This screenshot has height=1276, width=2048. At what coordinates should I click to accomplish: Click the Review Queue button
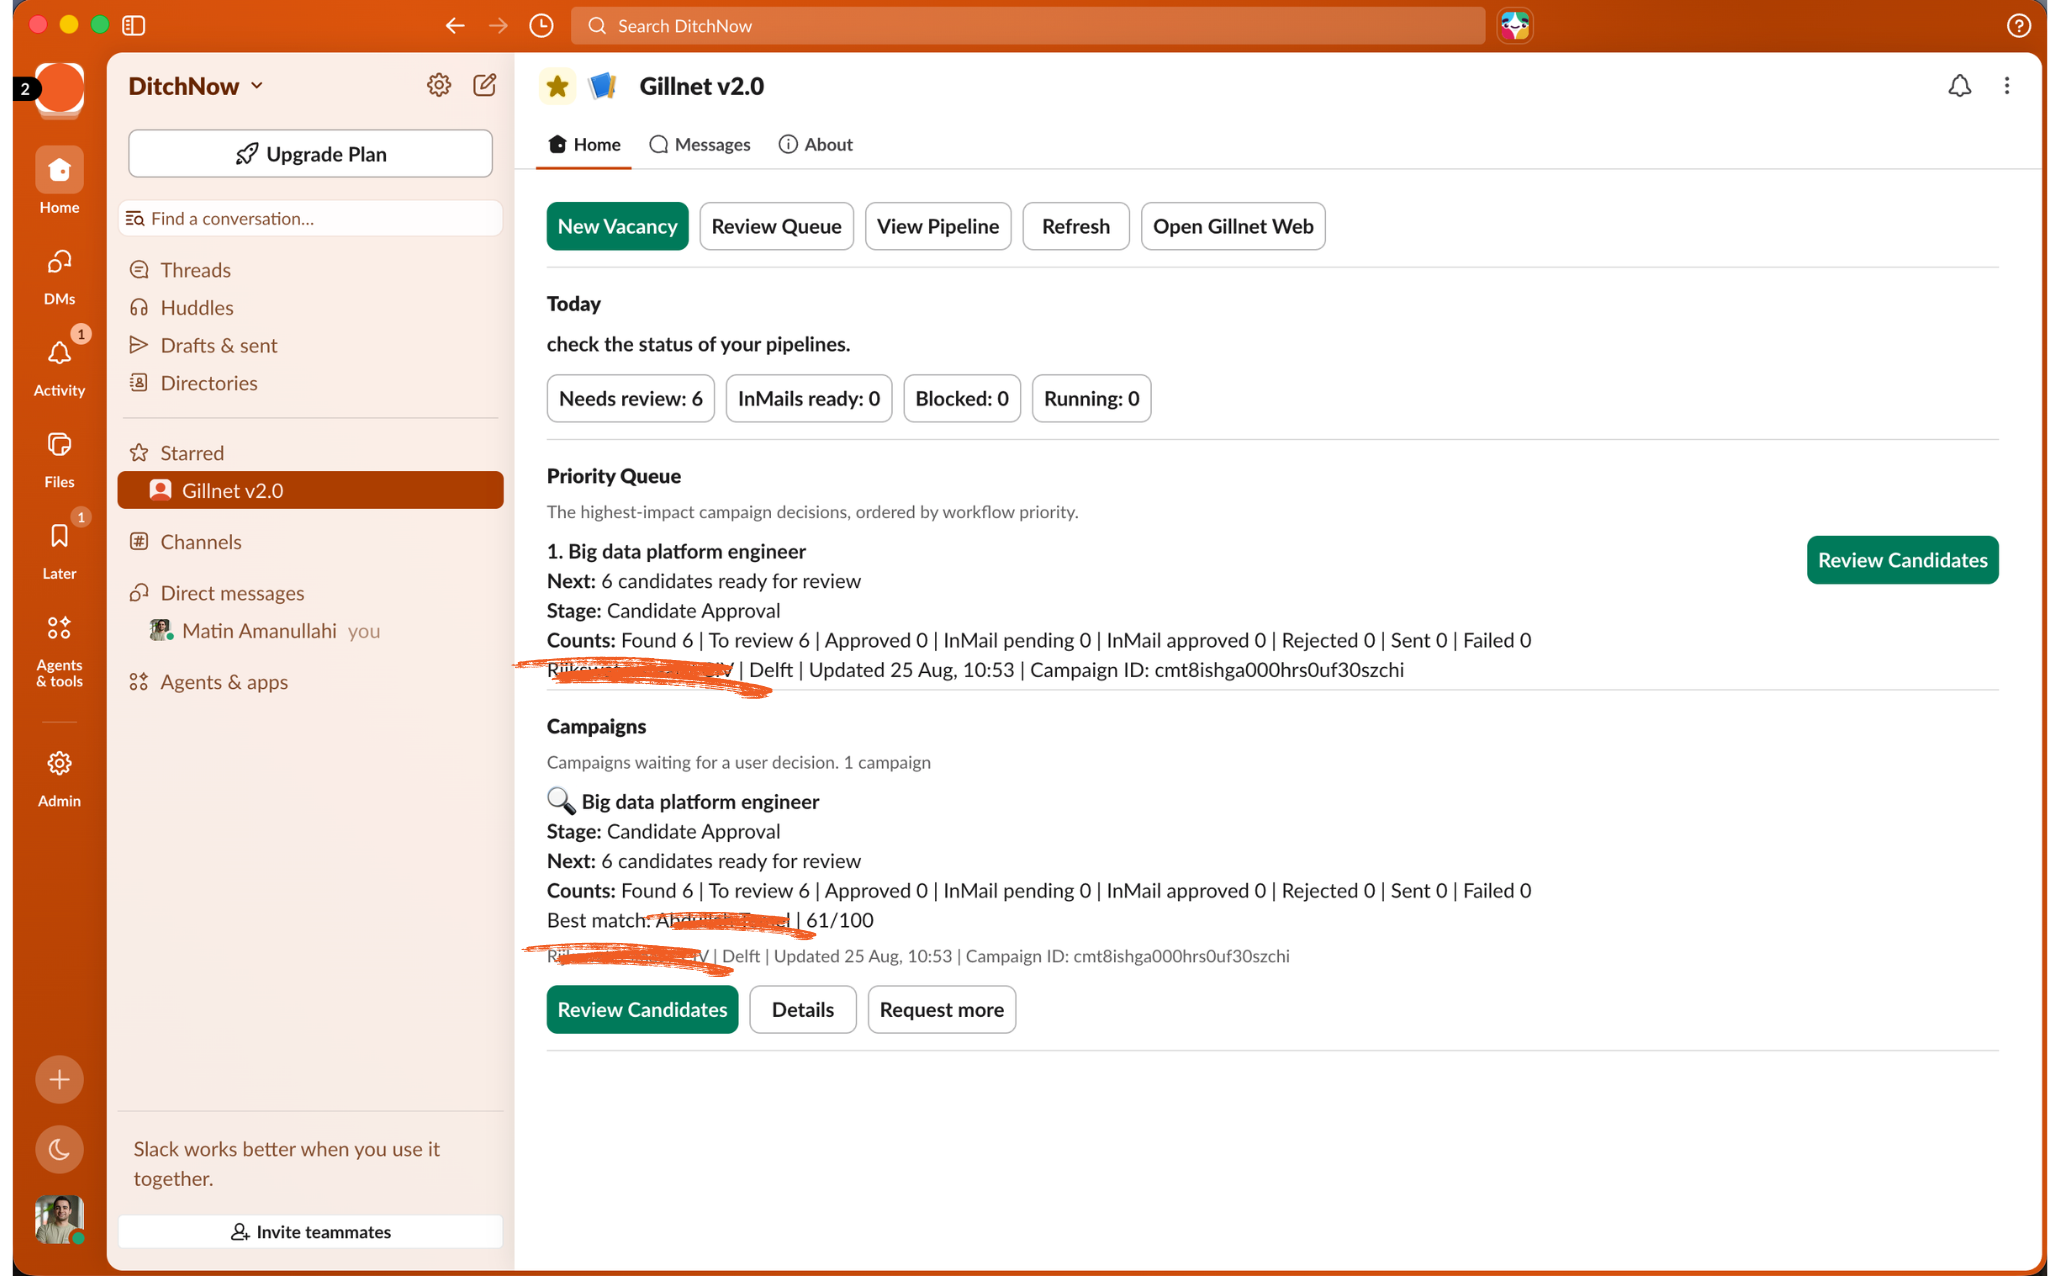(776, 226)
